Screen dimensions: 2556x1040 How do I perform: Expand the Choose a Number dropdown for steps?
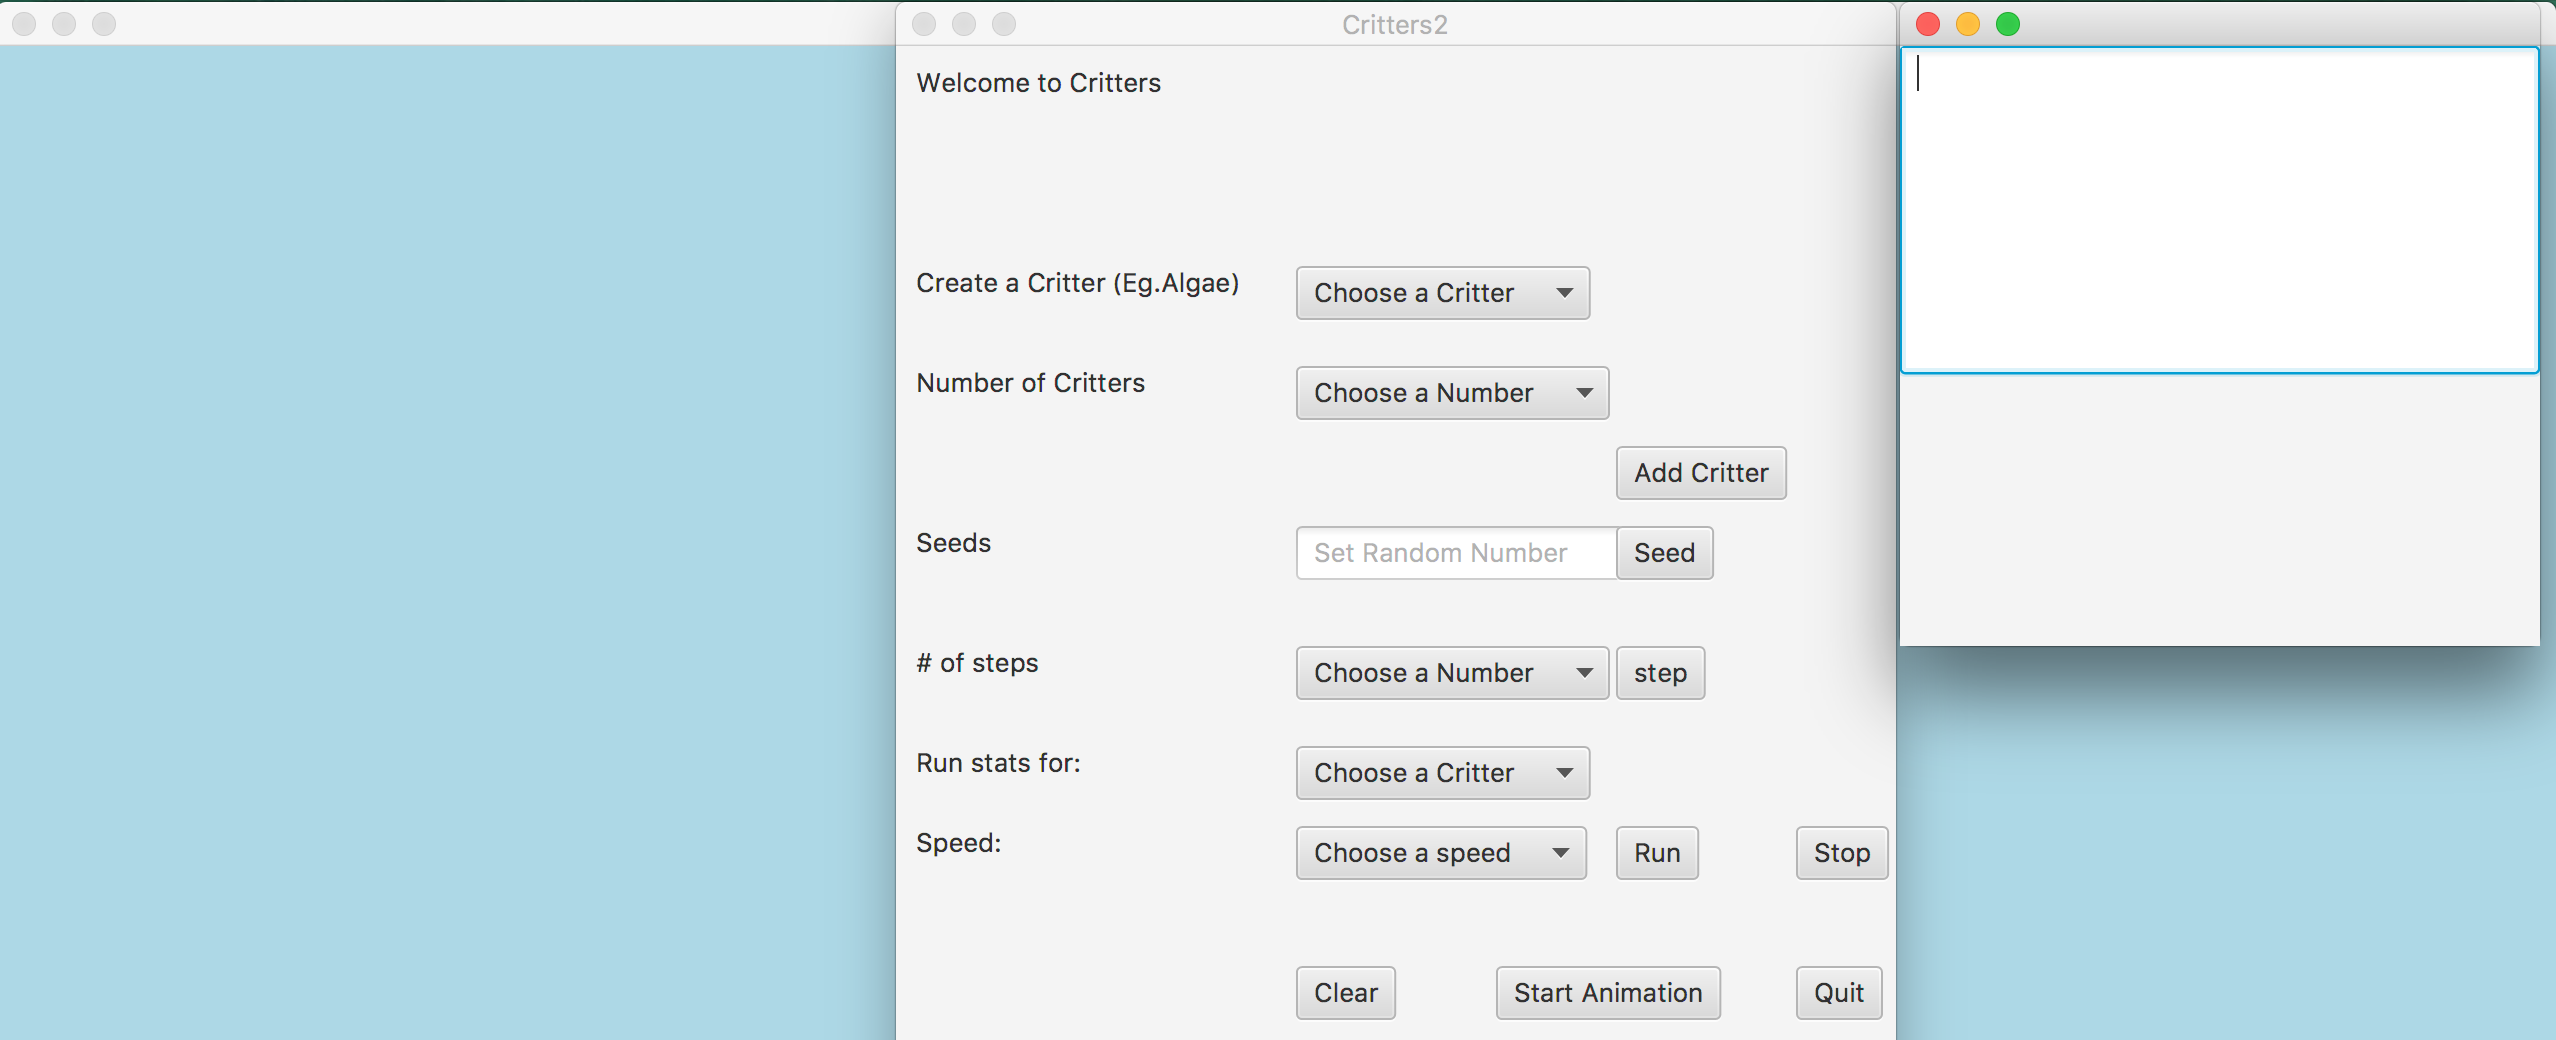tap(1450, 672)
